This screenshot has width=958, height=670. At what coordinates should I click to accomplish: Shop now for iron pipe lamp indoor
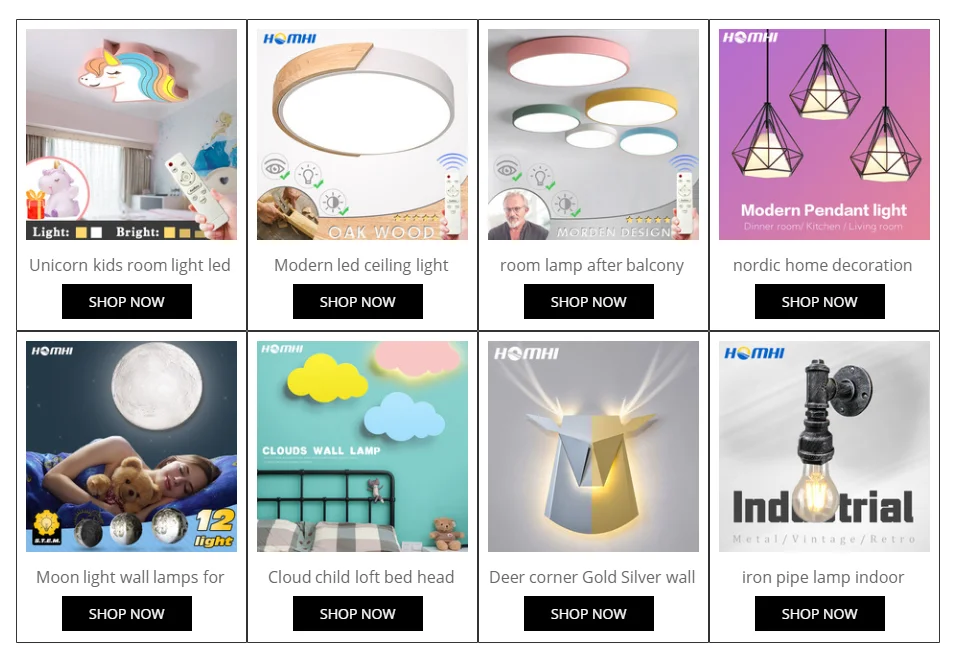tap(819, 614)
